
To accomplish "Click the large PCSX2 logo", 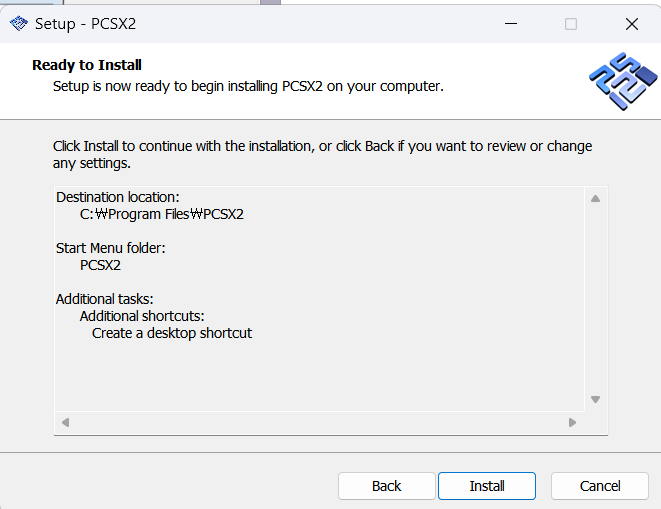I will tap(623, 81).
